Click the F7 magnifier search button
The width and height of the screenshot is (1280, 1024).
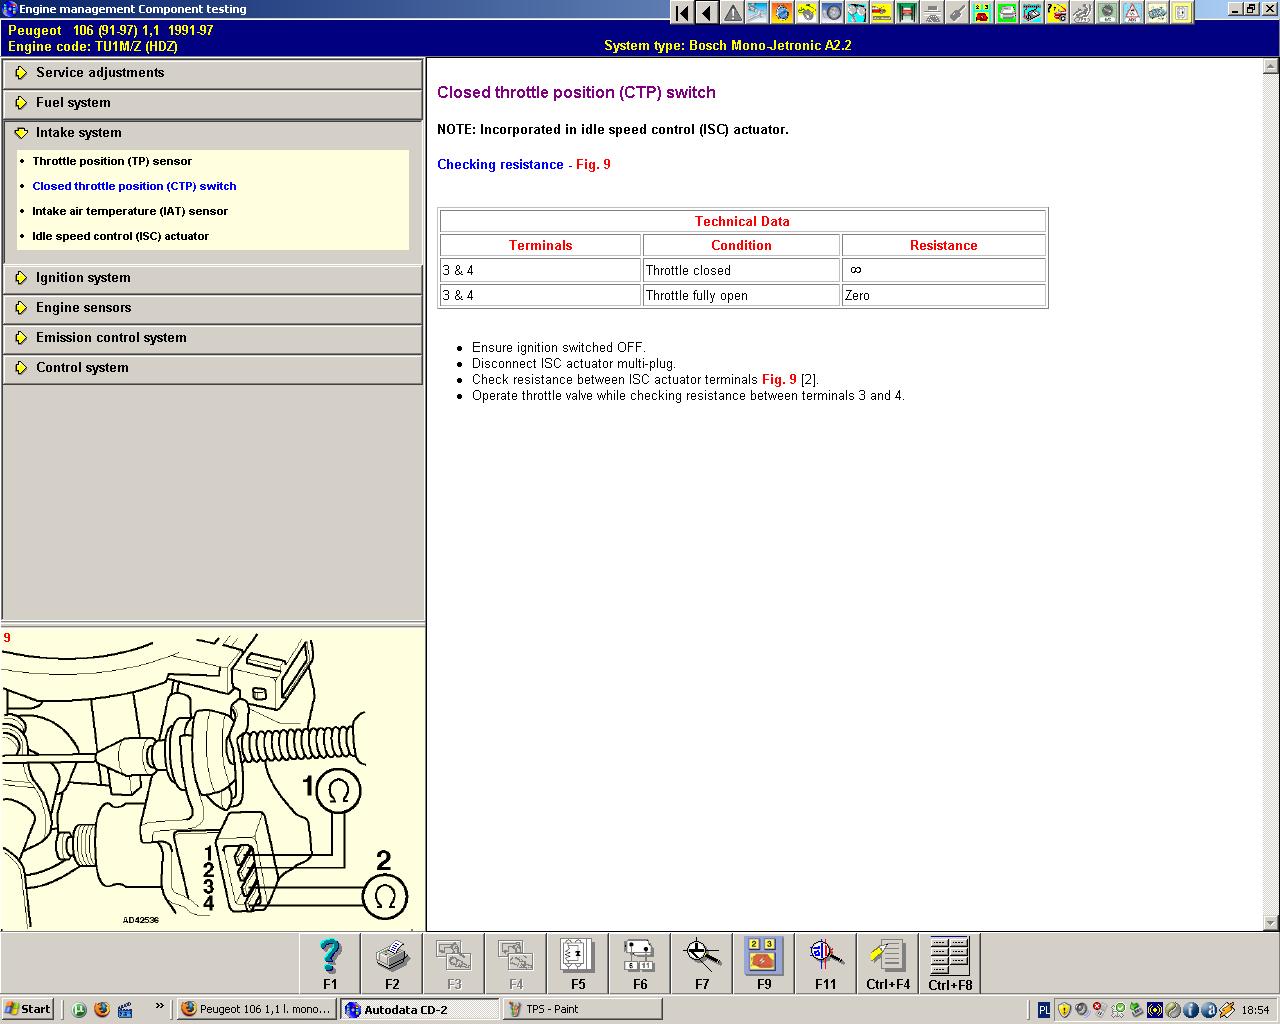702,964
